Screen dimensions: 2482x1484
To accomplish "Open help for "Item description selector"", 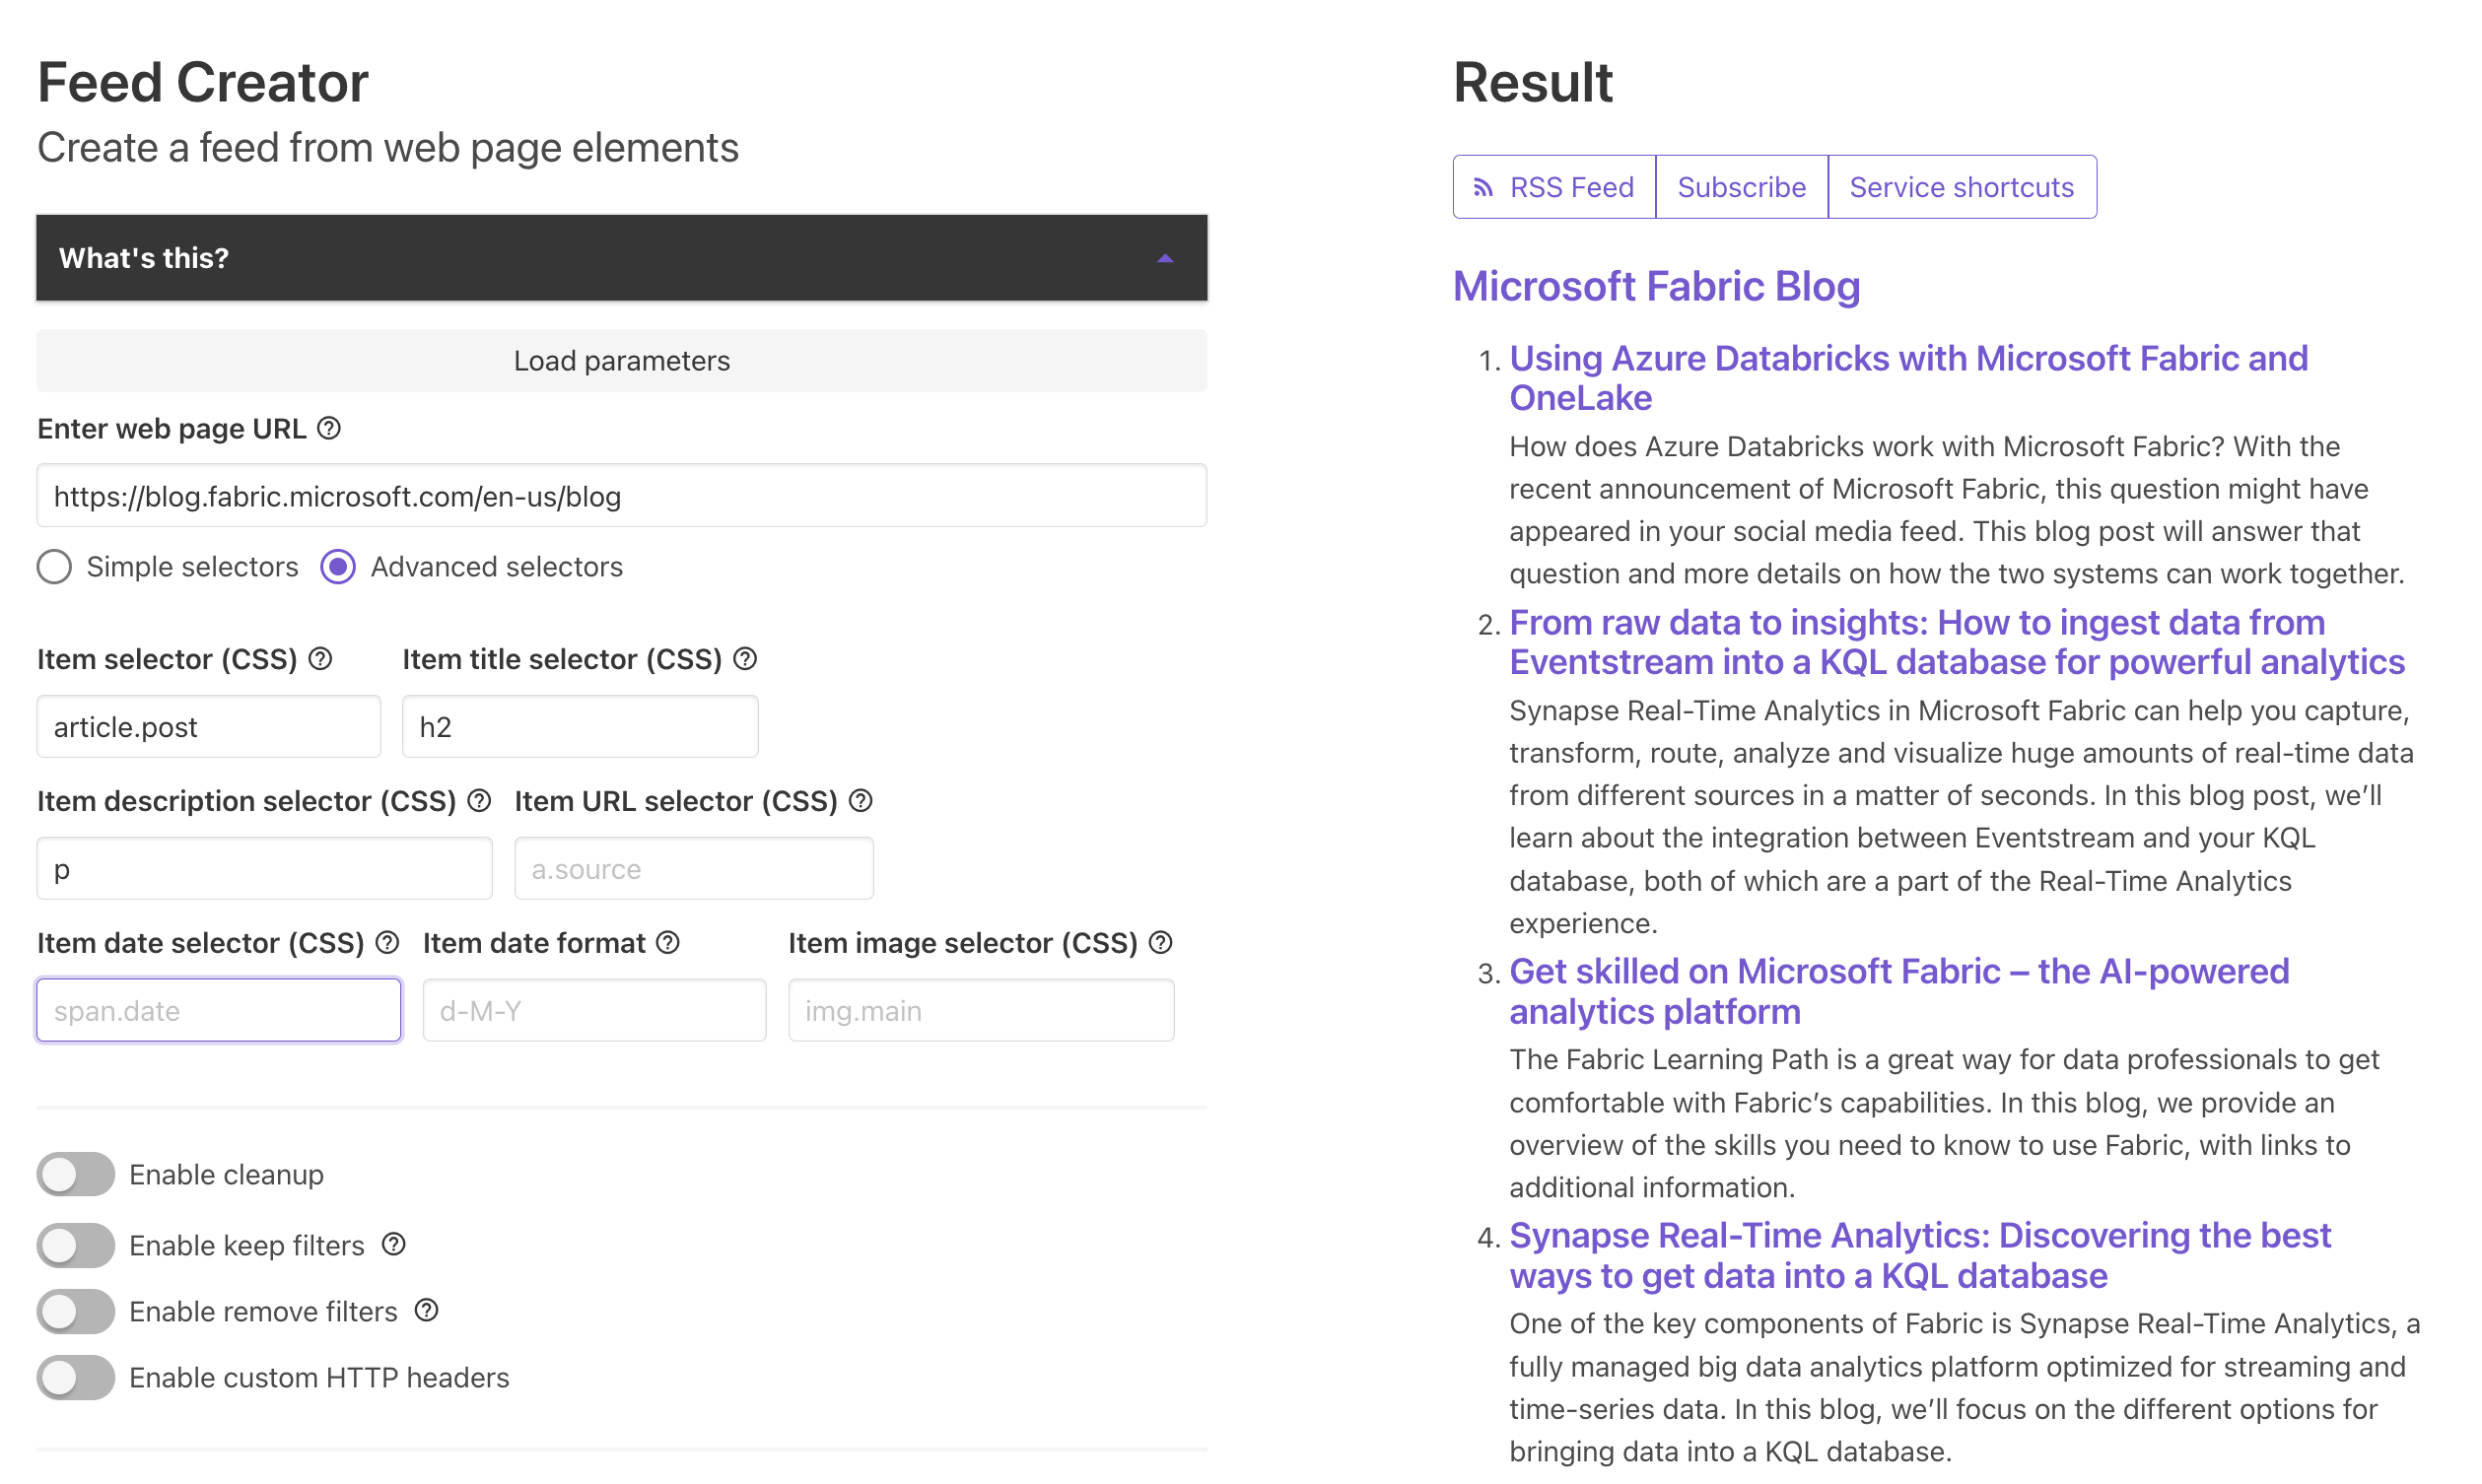I will coord(479,800).
